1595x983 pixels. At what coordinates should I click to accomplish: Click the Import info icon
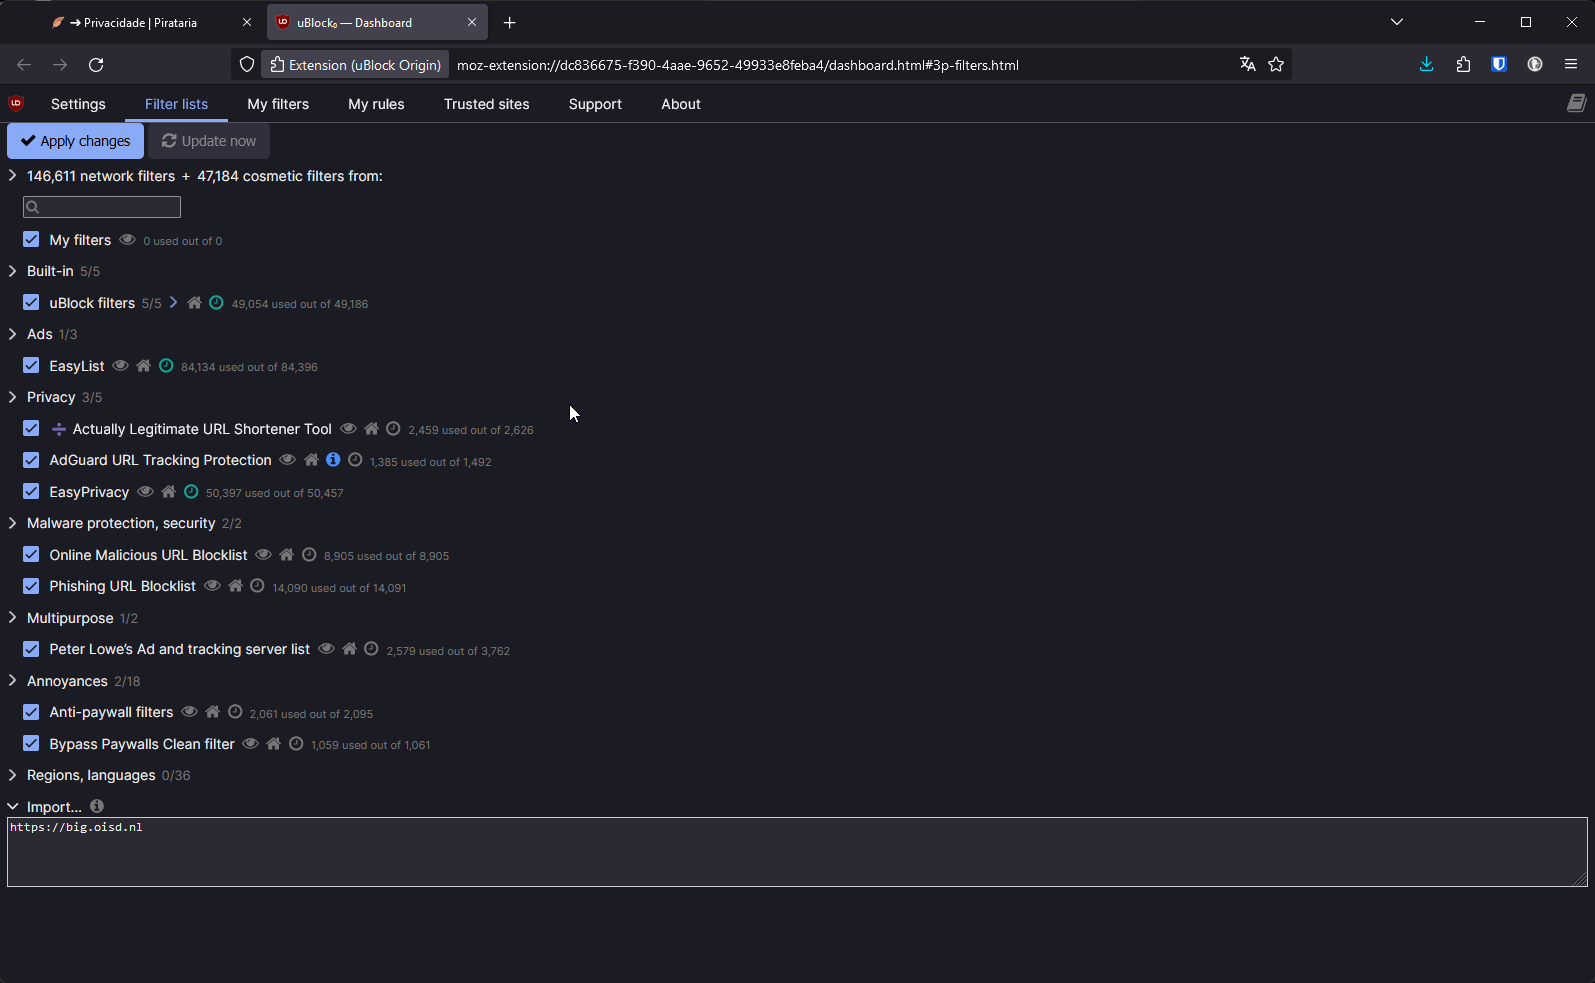tap(97, 806)
